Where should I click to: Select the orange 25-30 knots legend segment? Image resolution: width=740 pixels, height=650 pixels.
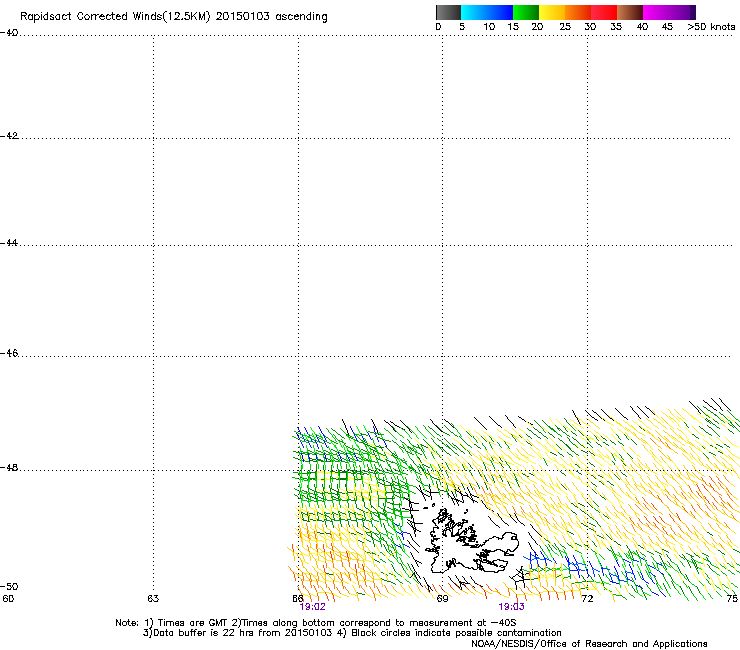578,12
